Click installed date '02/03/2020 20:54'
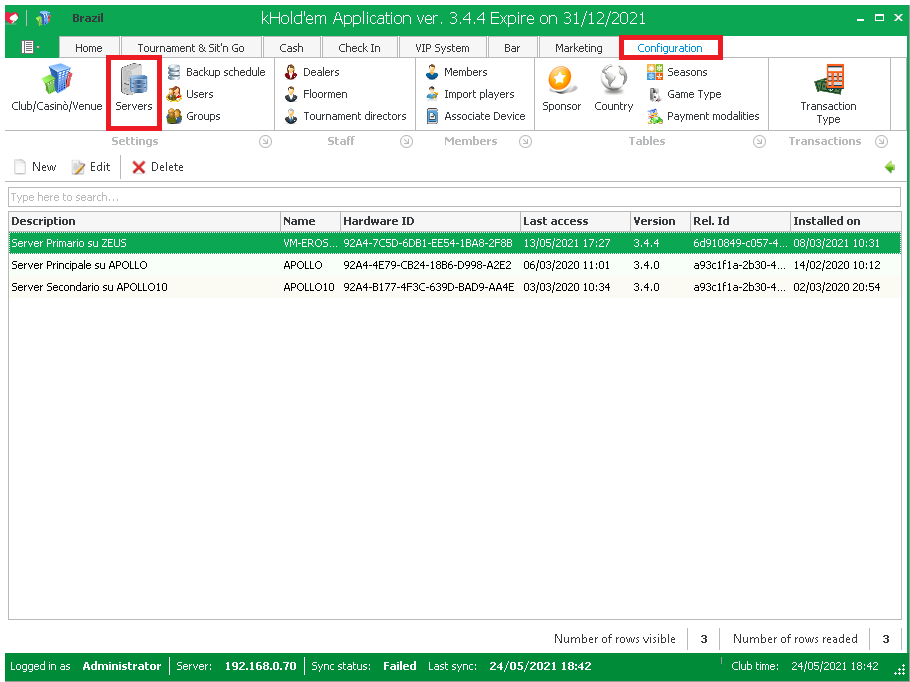The width and height of the screenshot is (910, 682). point(837,287)
